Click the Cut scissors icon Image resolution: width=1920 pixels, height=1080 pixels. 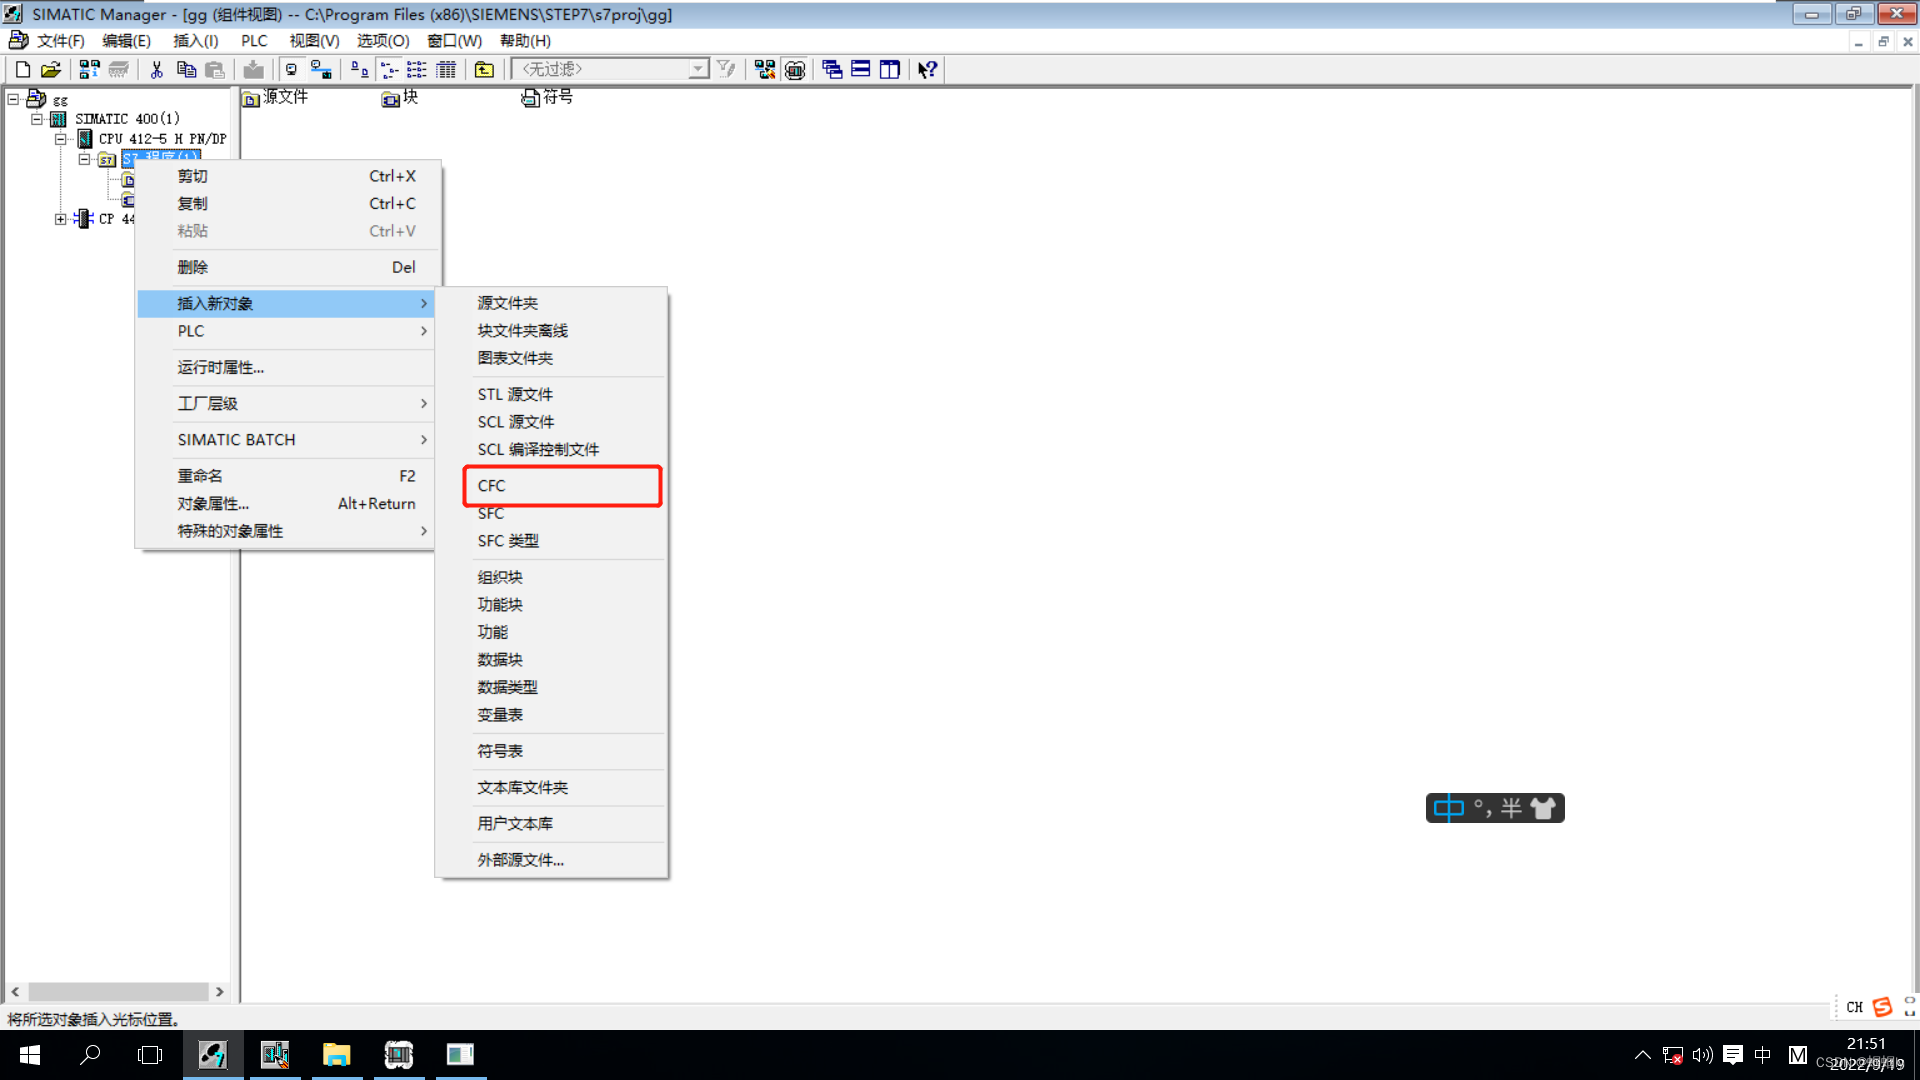tap(157, 69)
